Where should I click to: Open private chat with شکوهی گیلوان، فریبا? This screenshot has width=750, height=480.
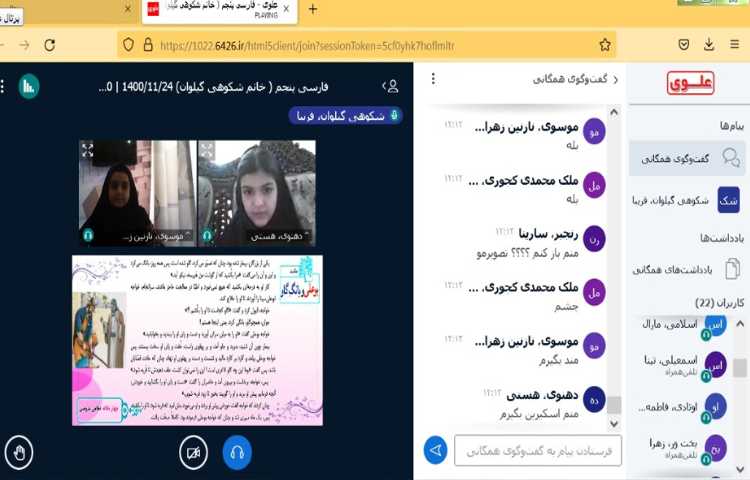click(687, 200)
